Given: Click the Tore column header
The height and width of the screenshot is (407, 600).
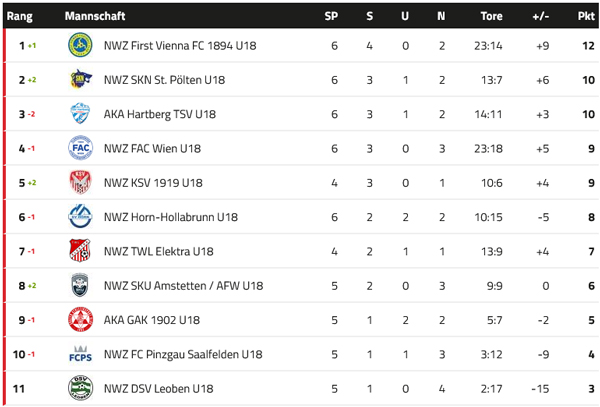Looking at the screenshot, I should click(x=491, y=16).
